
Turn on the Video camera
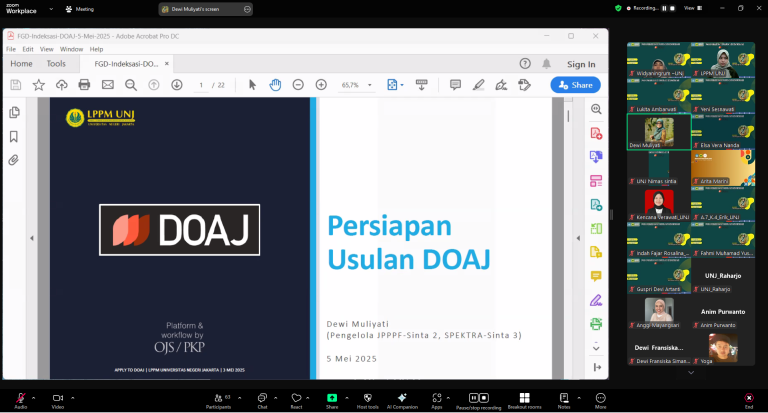coord(57,398)
